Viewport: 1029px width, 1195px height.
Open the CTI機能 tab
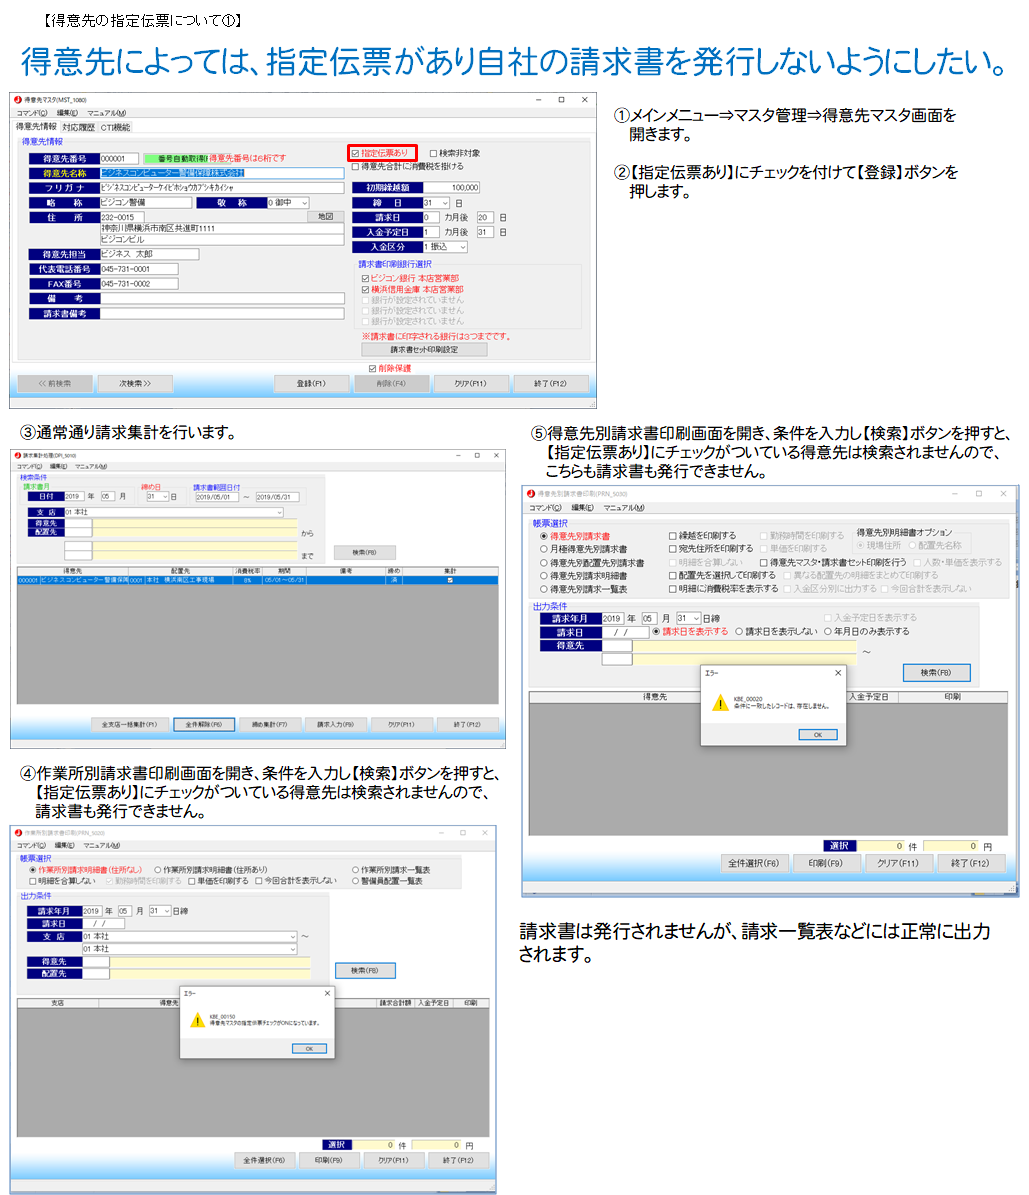coord(115,128)
